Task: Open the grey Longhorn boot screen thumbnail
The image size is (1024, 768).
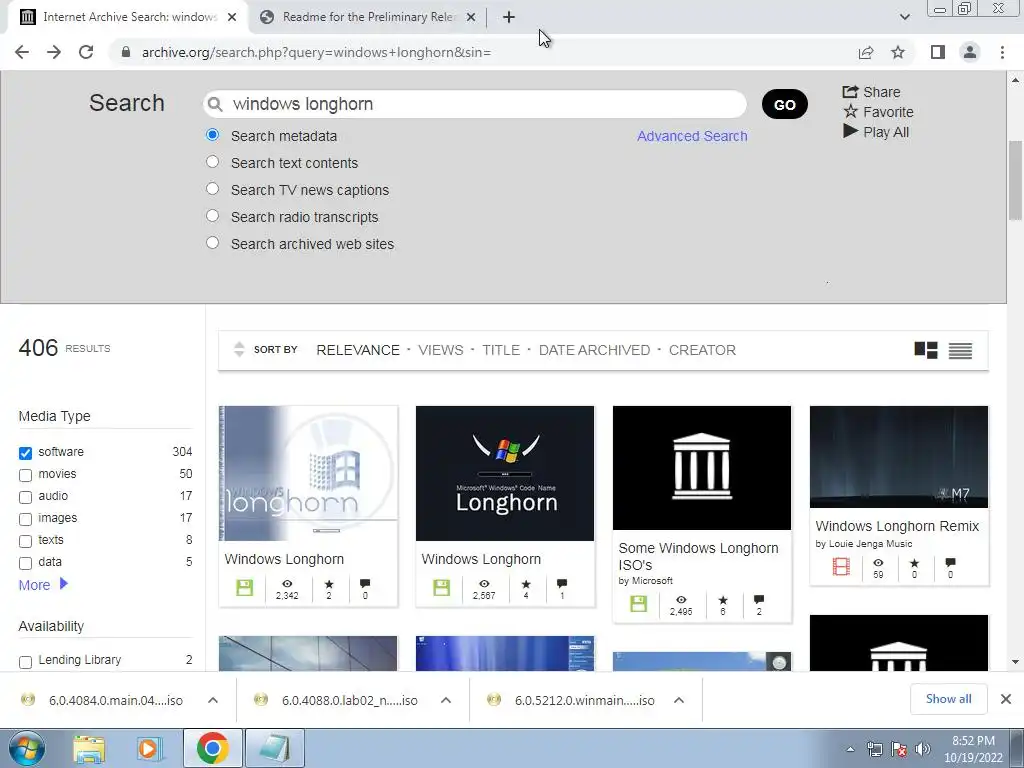Action: (x=308, y=473)
